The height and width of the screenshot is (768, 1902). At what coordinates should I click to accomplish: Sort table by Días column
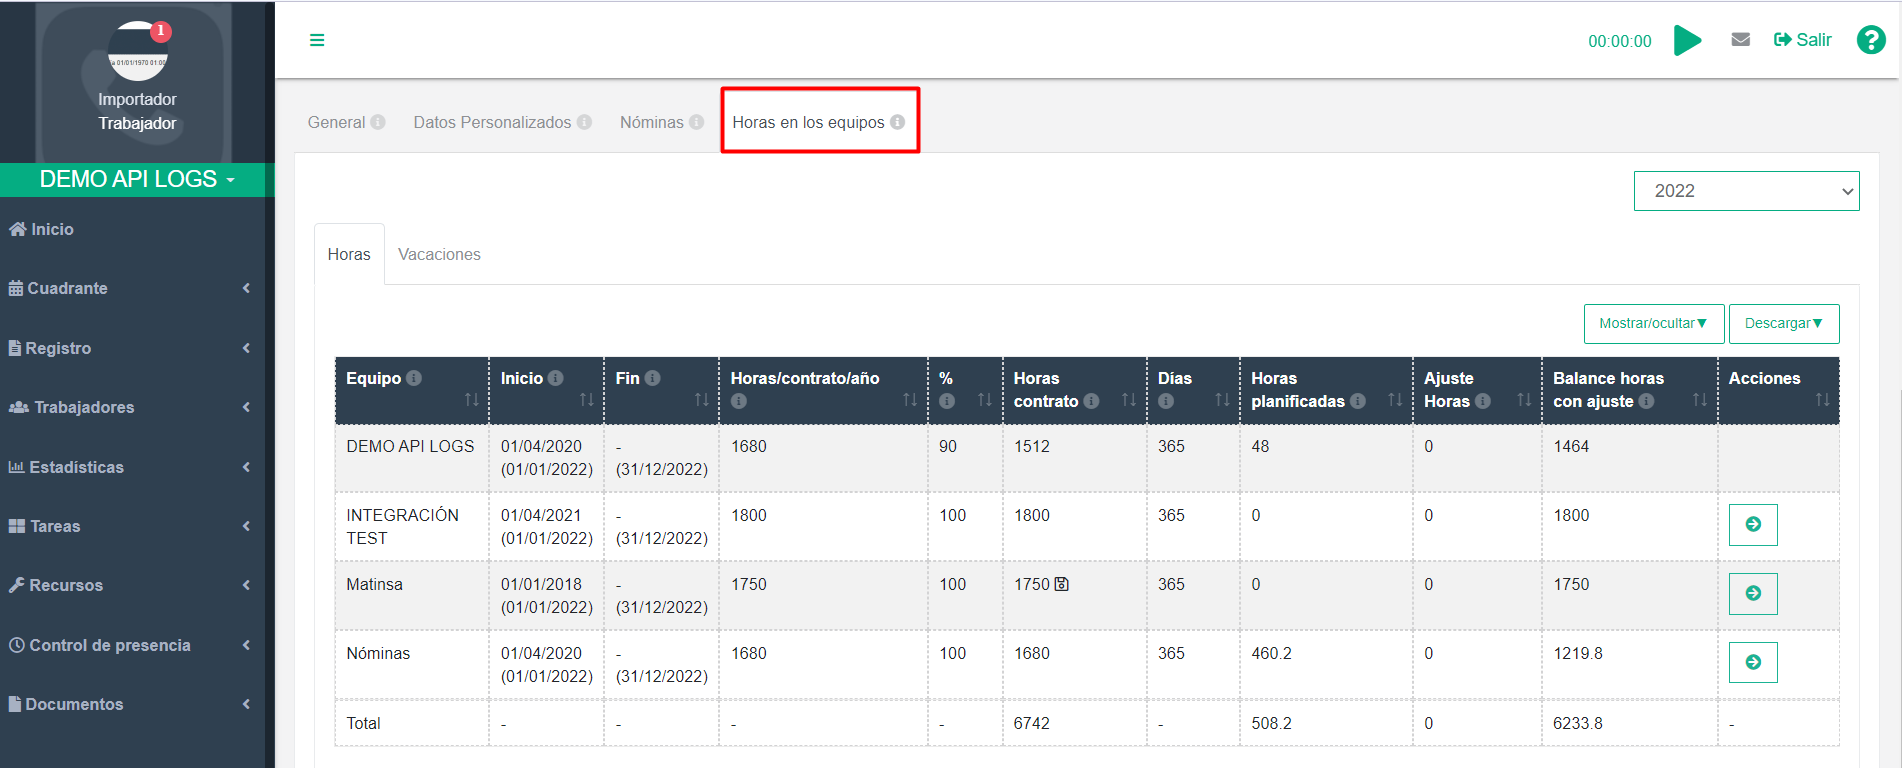point(1222,400)
